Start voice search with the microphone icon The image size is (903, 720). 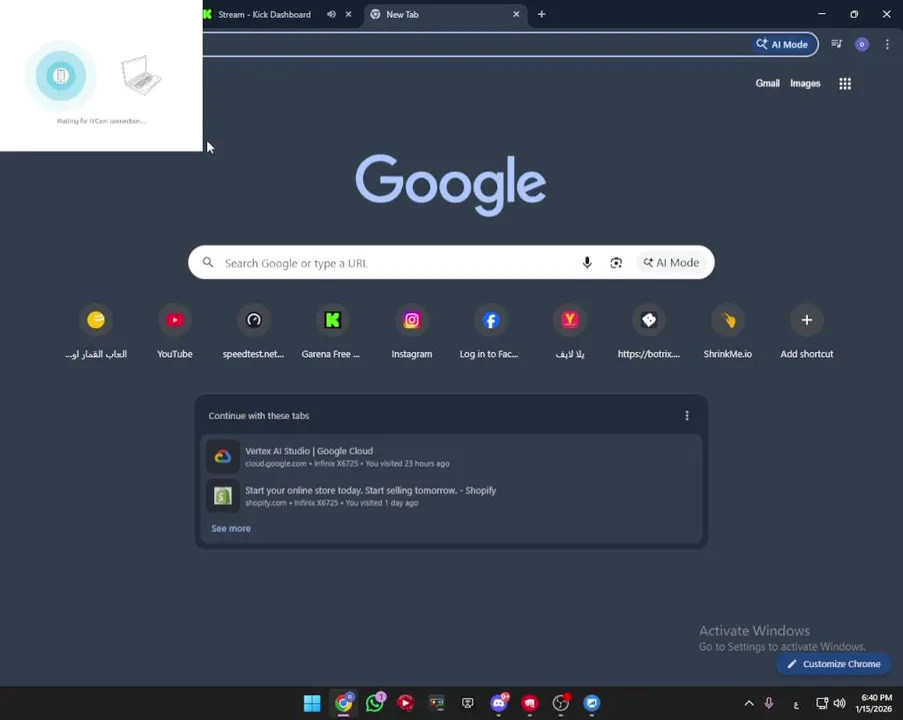587,263
